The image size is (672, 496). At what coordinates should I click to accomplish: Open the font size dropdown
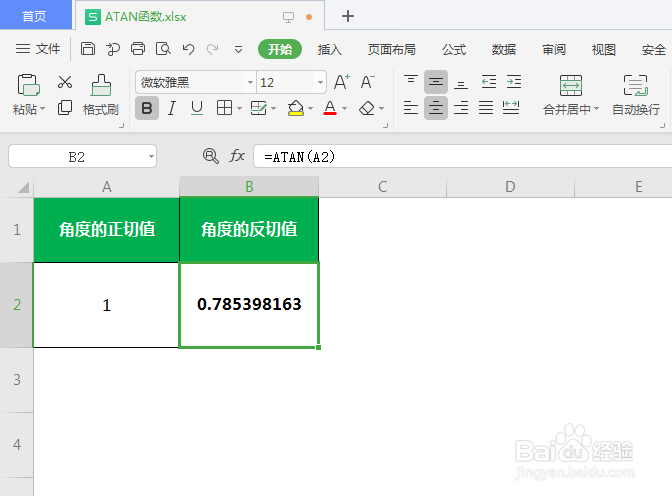pos(320,82)
